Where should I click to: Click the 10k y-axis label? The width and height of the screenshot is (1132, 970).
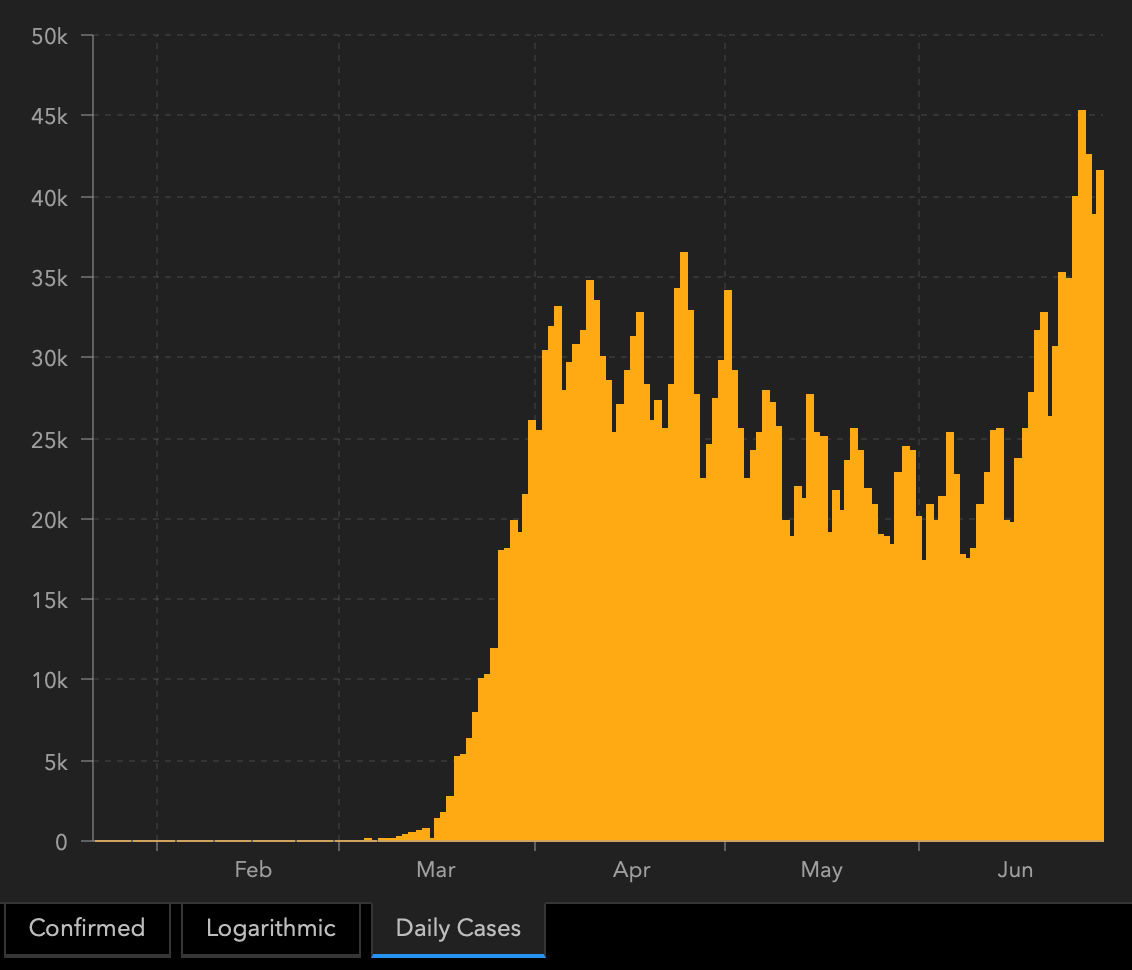tap(49, 681)
